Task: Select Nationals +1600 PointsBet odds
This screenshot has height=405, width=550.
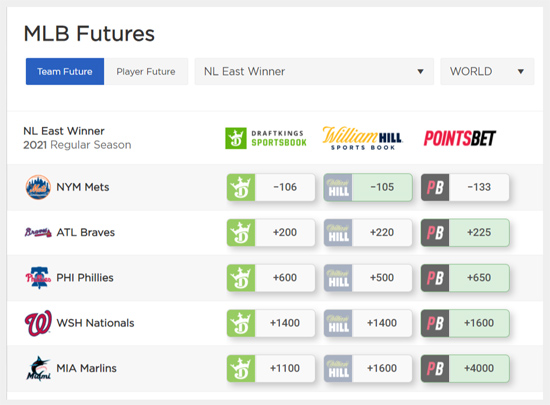Action: coord(479,323)
